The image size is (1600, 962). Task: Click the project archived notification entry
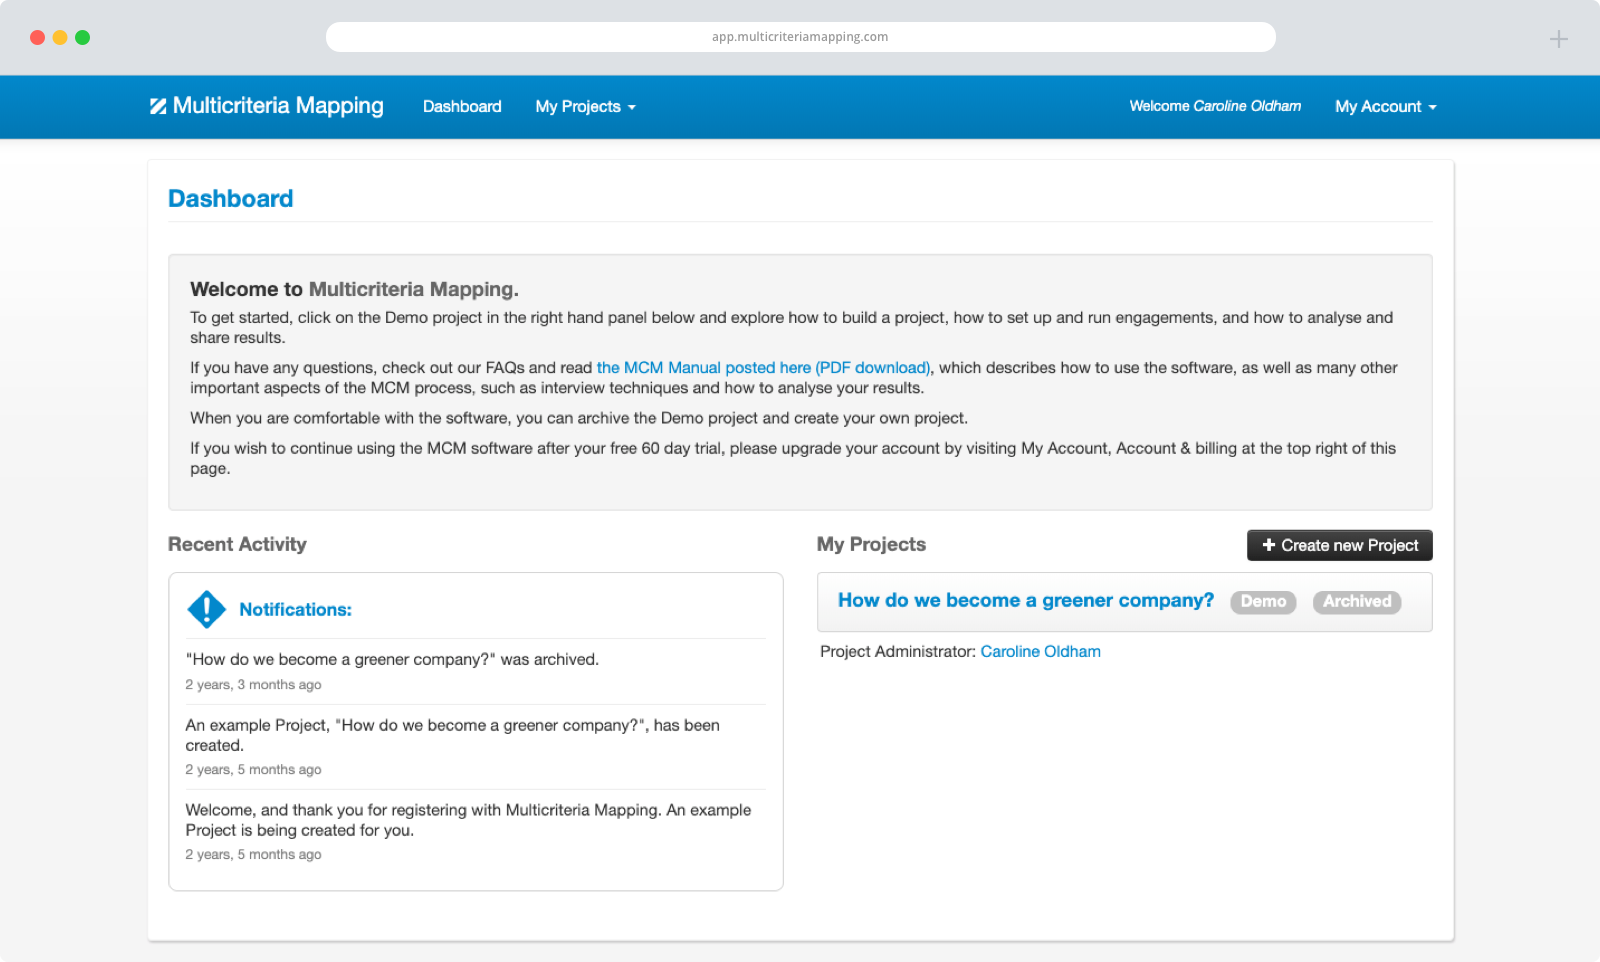[392, 660]
